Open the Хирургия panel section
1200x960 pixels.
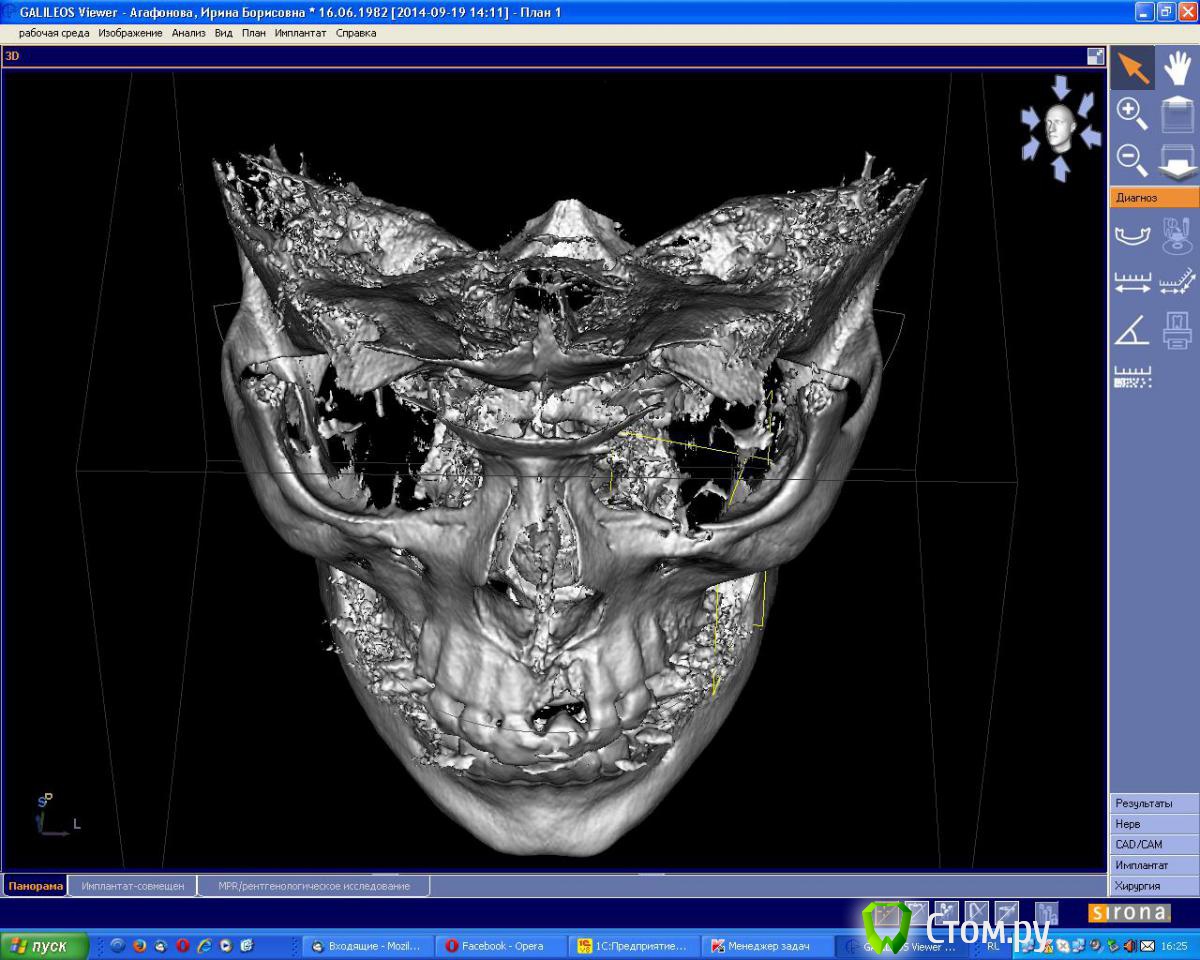[1154, 886]
